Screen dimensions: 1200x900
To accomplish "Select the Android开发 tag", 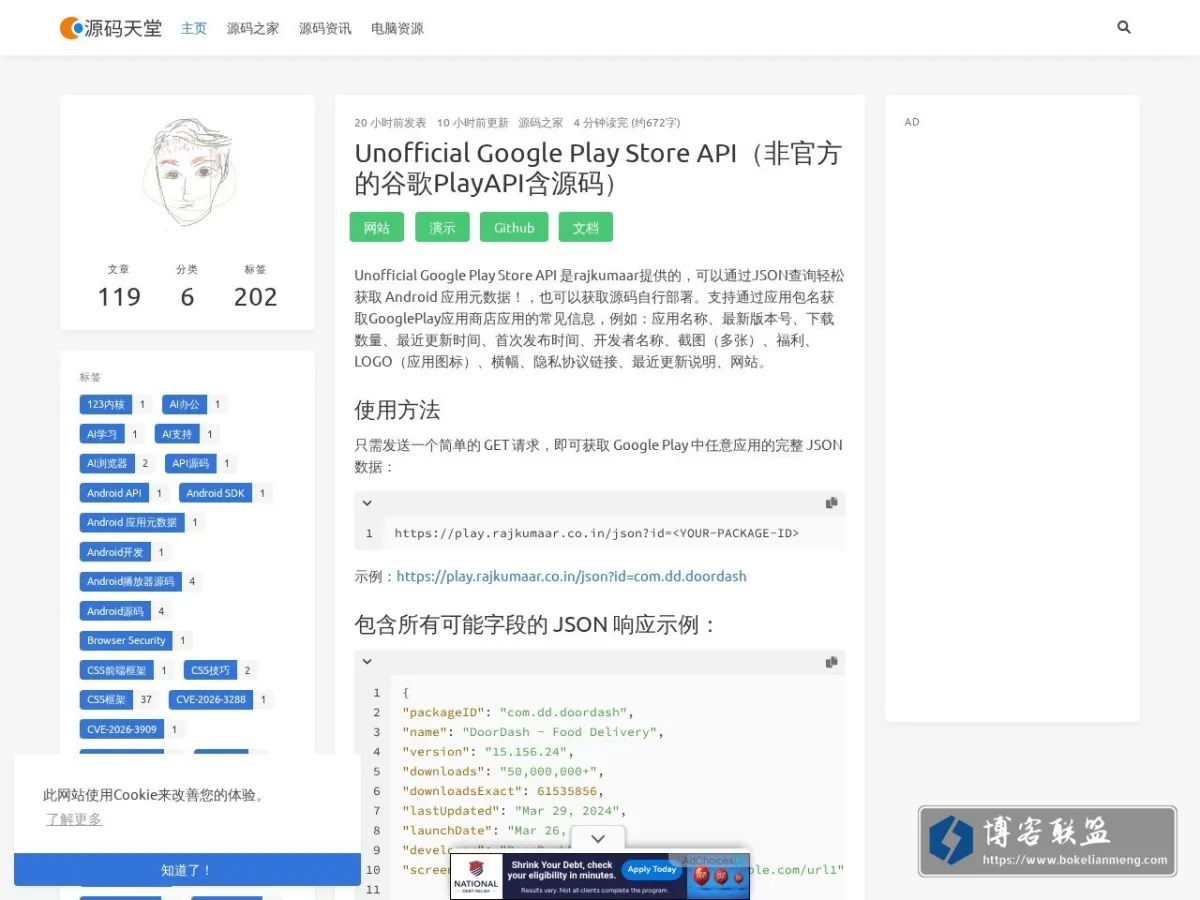I will pyautogui.click(x=115, y=552).
